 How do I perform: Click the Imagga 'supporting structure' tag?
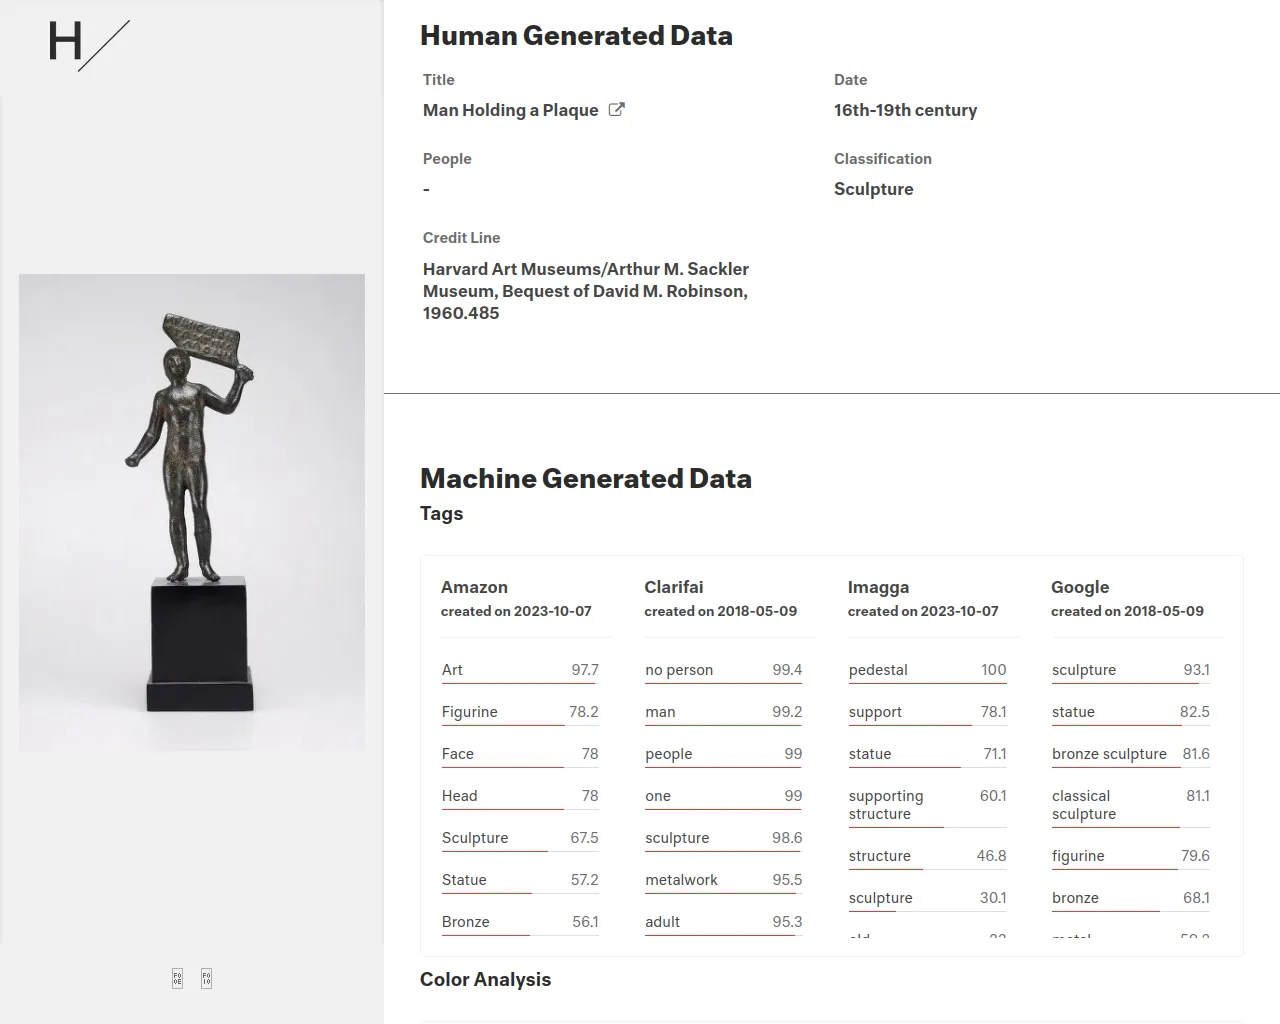[x=885, y=805]
